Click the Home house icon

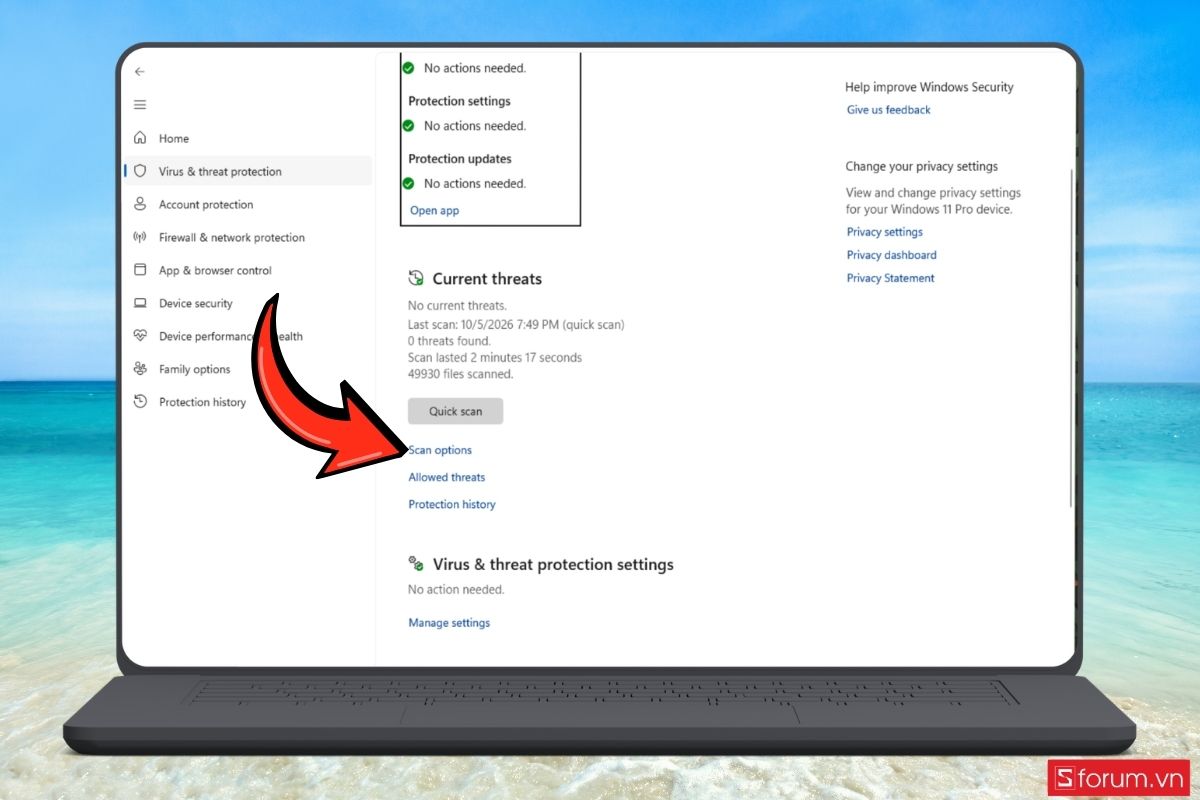click(140, 138)
